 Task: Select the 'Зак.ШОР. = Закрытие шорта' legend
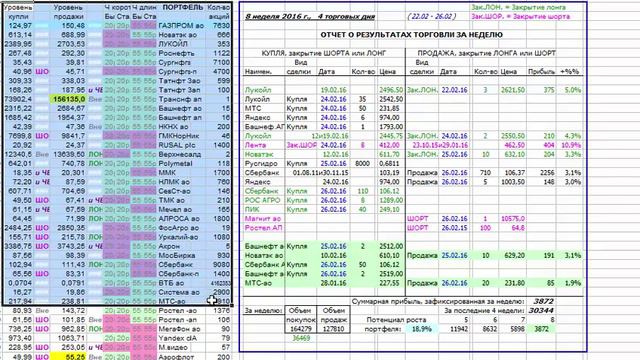520,17
